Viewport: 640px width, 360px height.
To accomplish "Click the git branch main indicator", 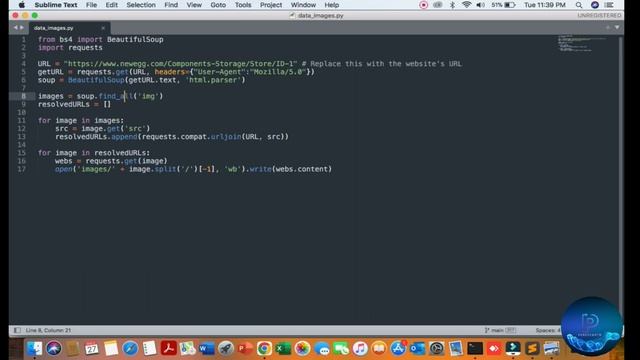I will [500, 330].
